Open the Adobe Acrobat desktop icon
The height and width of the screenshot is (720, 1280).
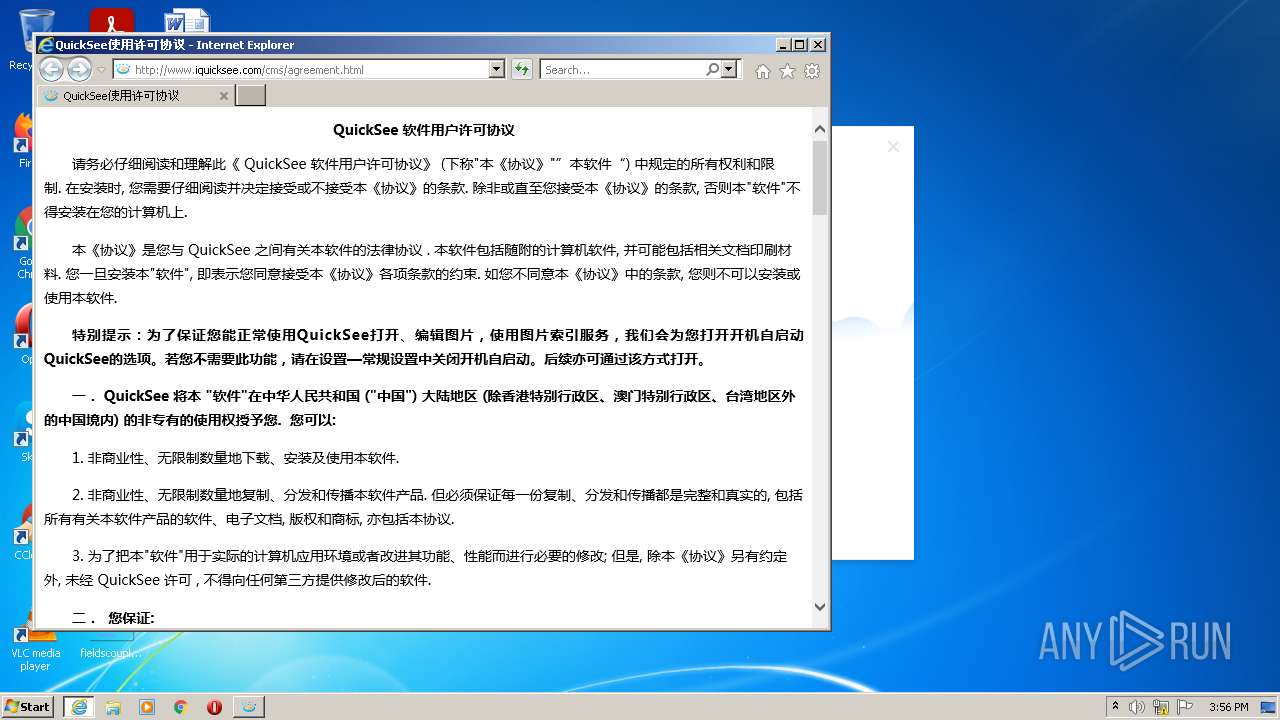111,21
